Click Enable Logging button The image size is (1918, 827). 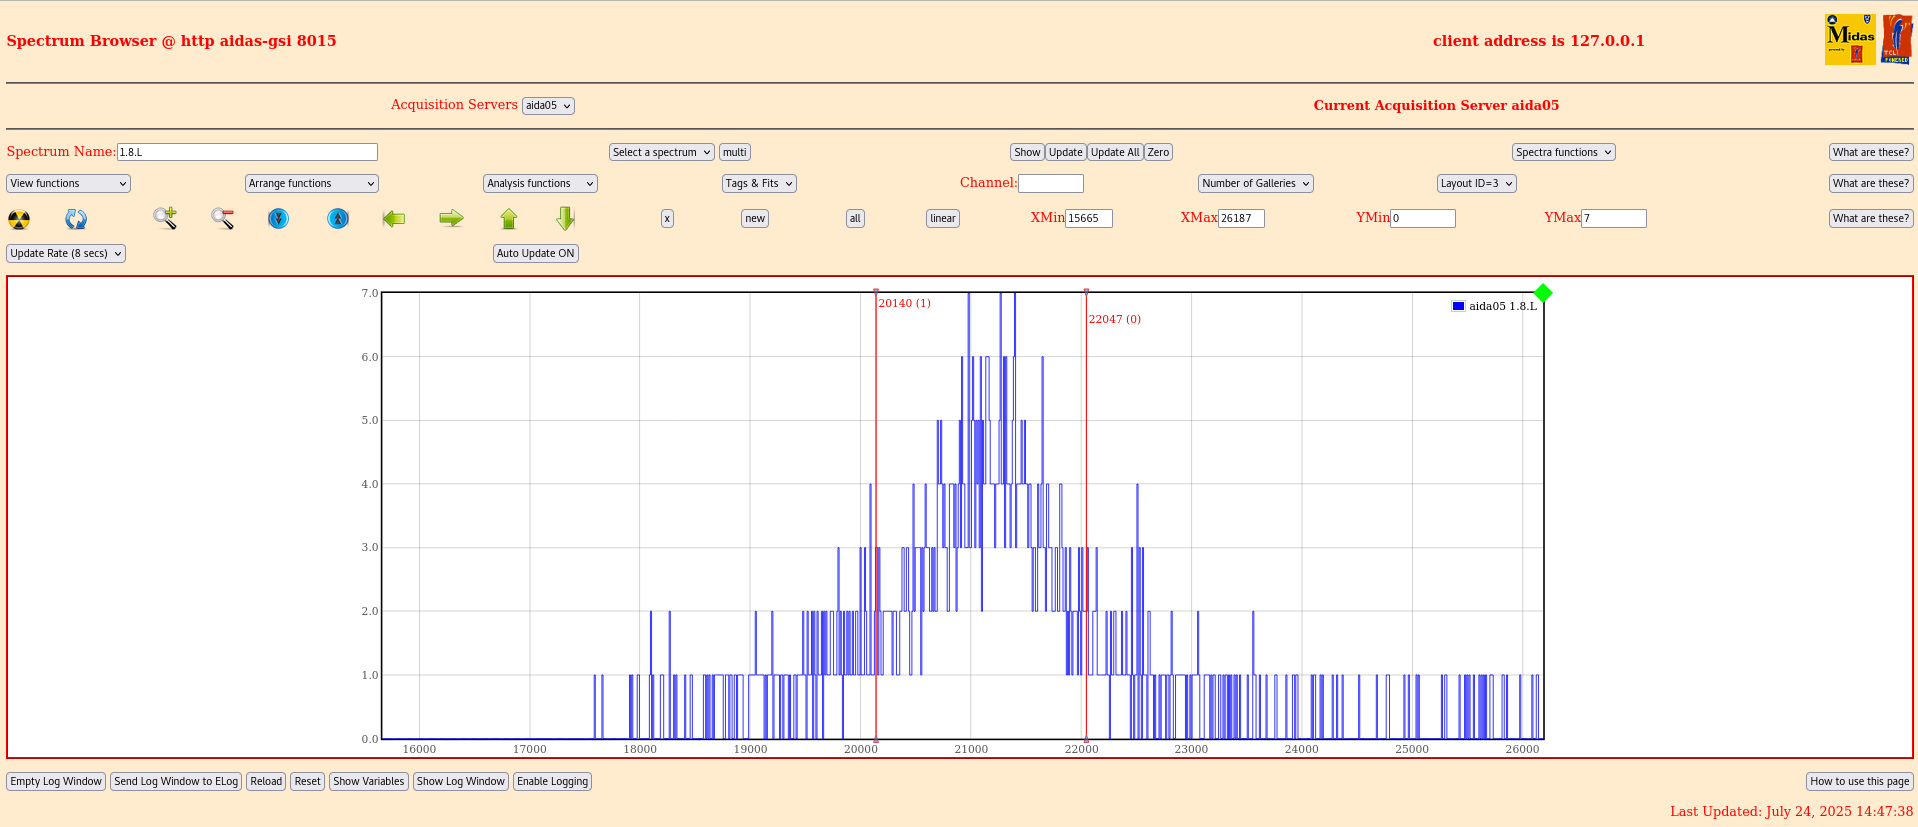click(552, 781)
